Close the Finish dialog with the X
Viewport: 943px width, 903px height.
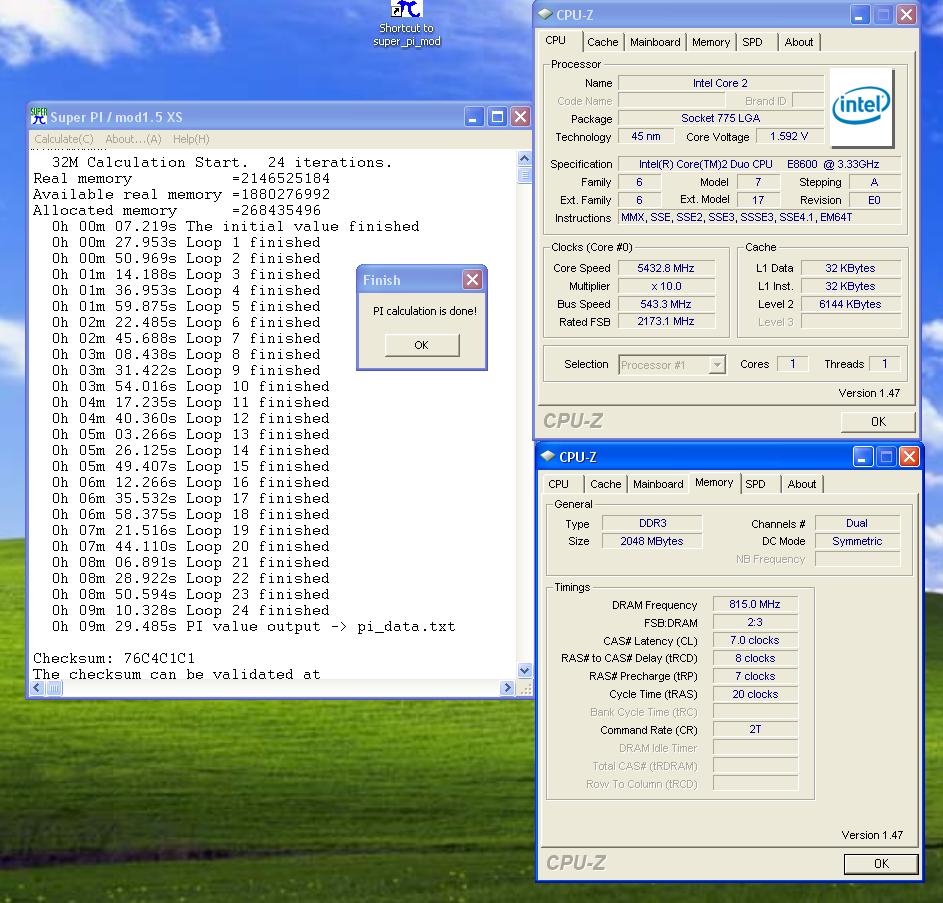472,280
